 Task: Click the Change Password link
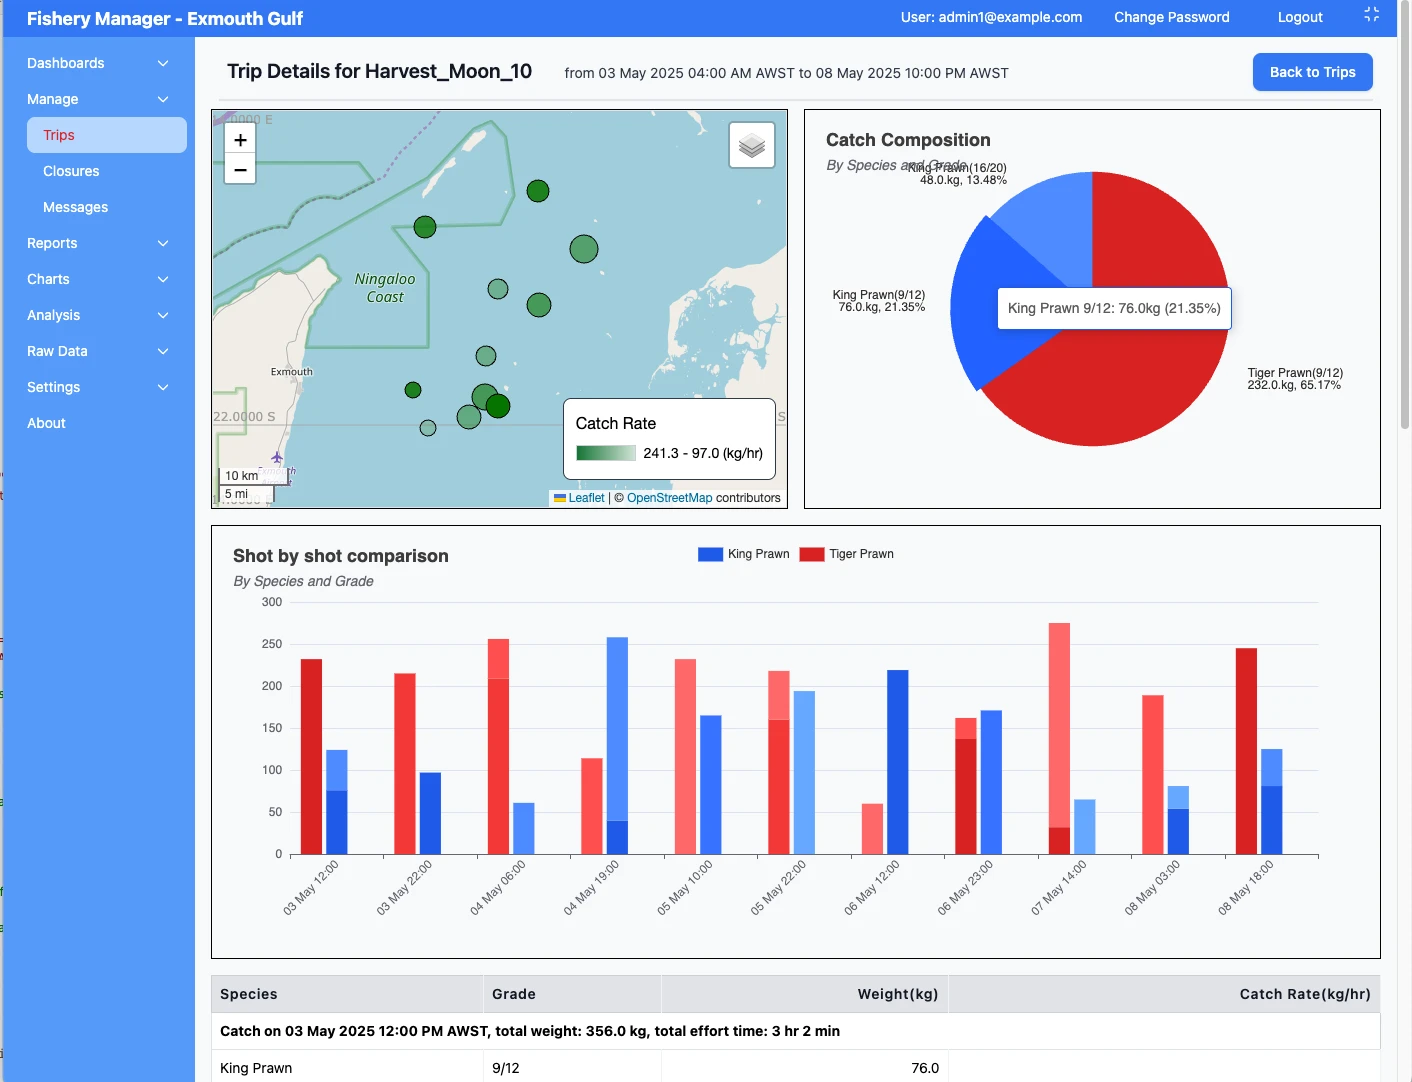pos(1171,17)
